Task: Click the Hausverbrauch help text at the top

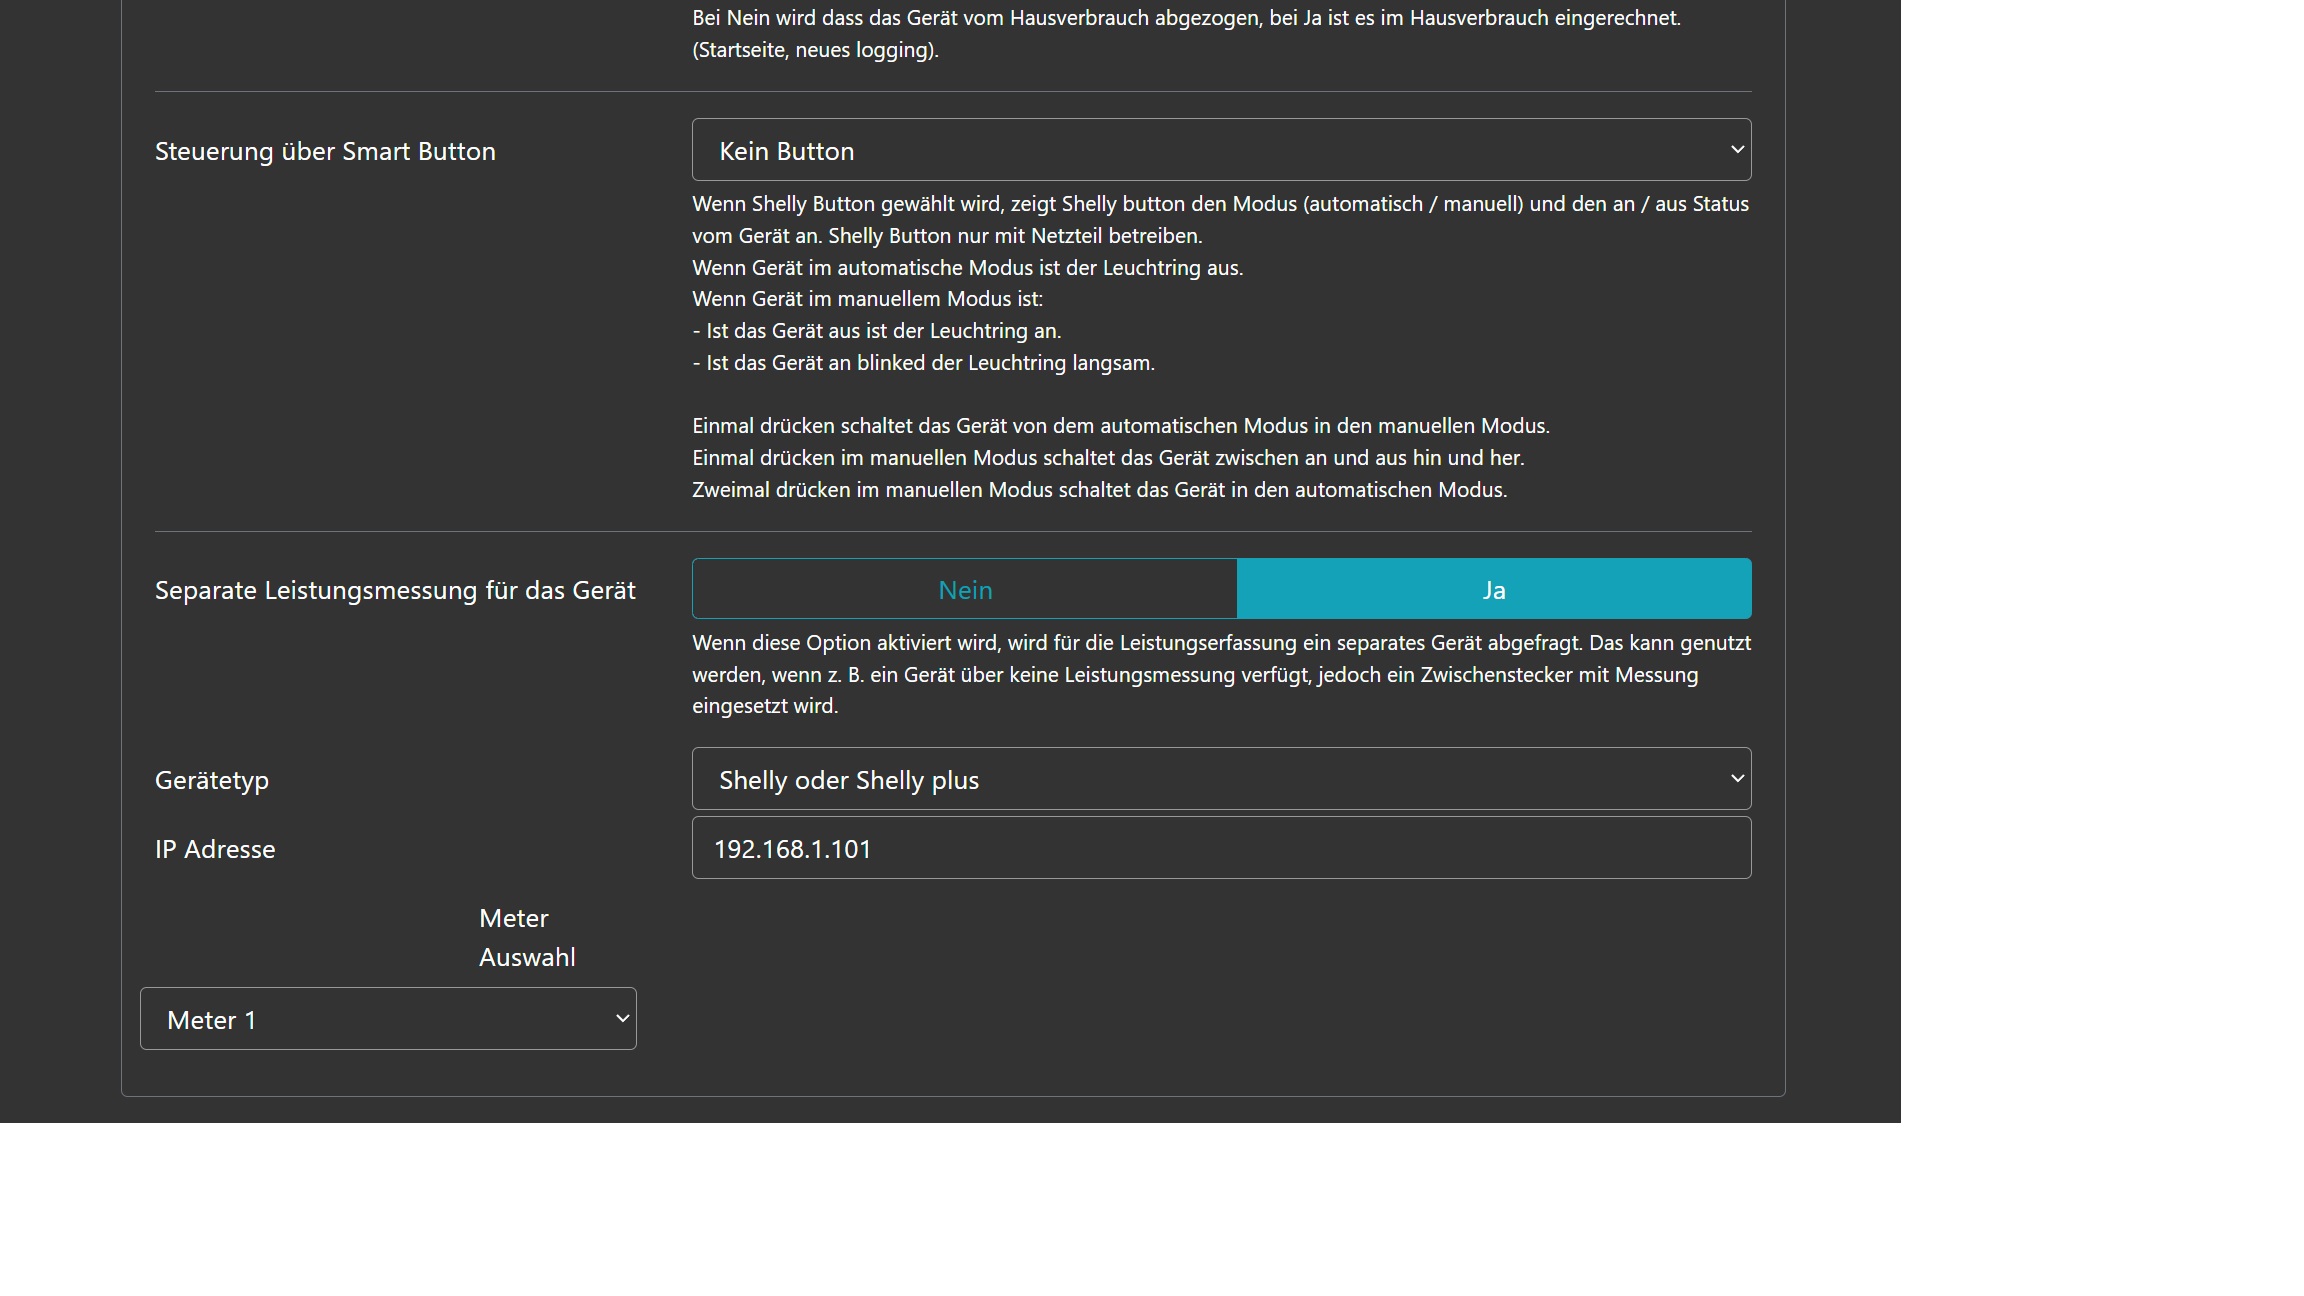Action: coord(1185,18)
